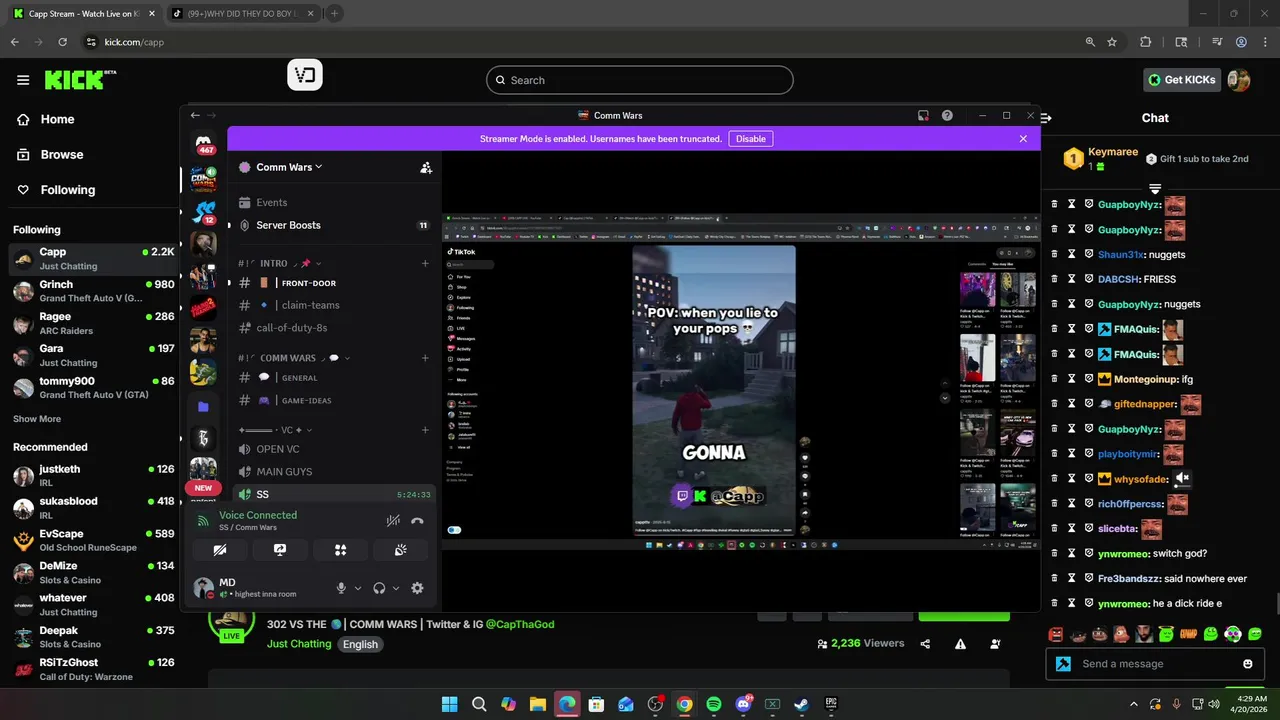This screenshot has height=720, width=1280.
Task: Click the Discord invite people icon
Action: click(426, 168)
